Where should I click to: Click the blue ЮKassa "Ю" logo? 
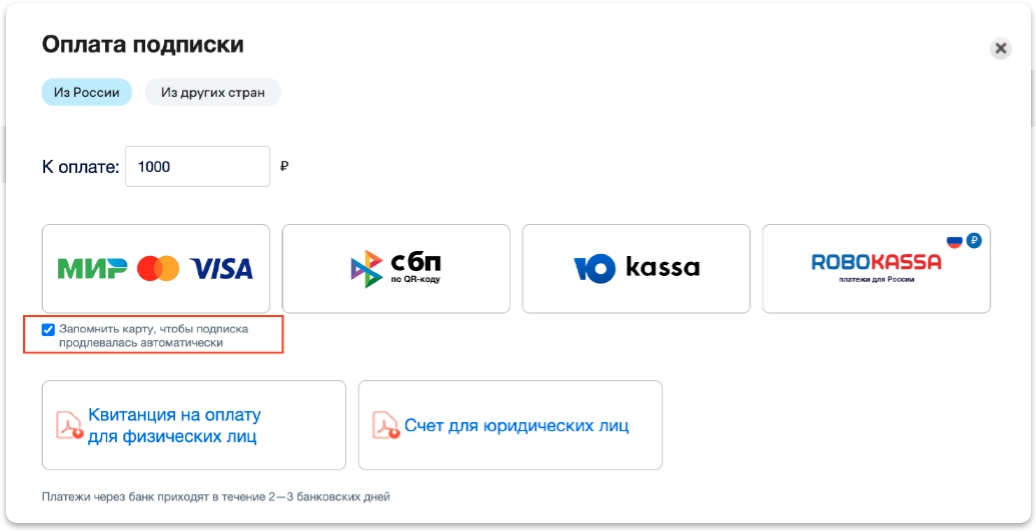pos(594,268)
